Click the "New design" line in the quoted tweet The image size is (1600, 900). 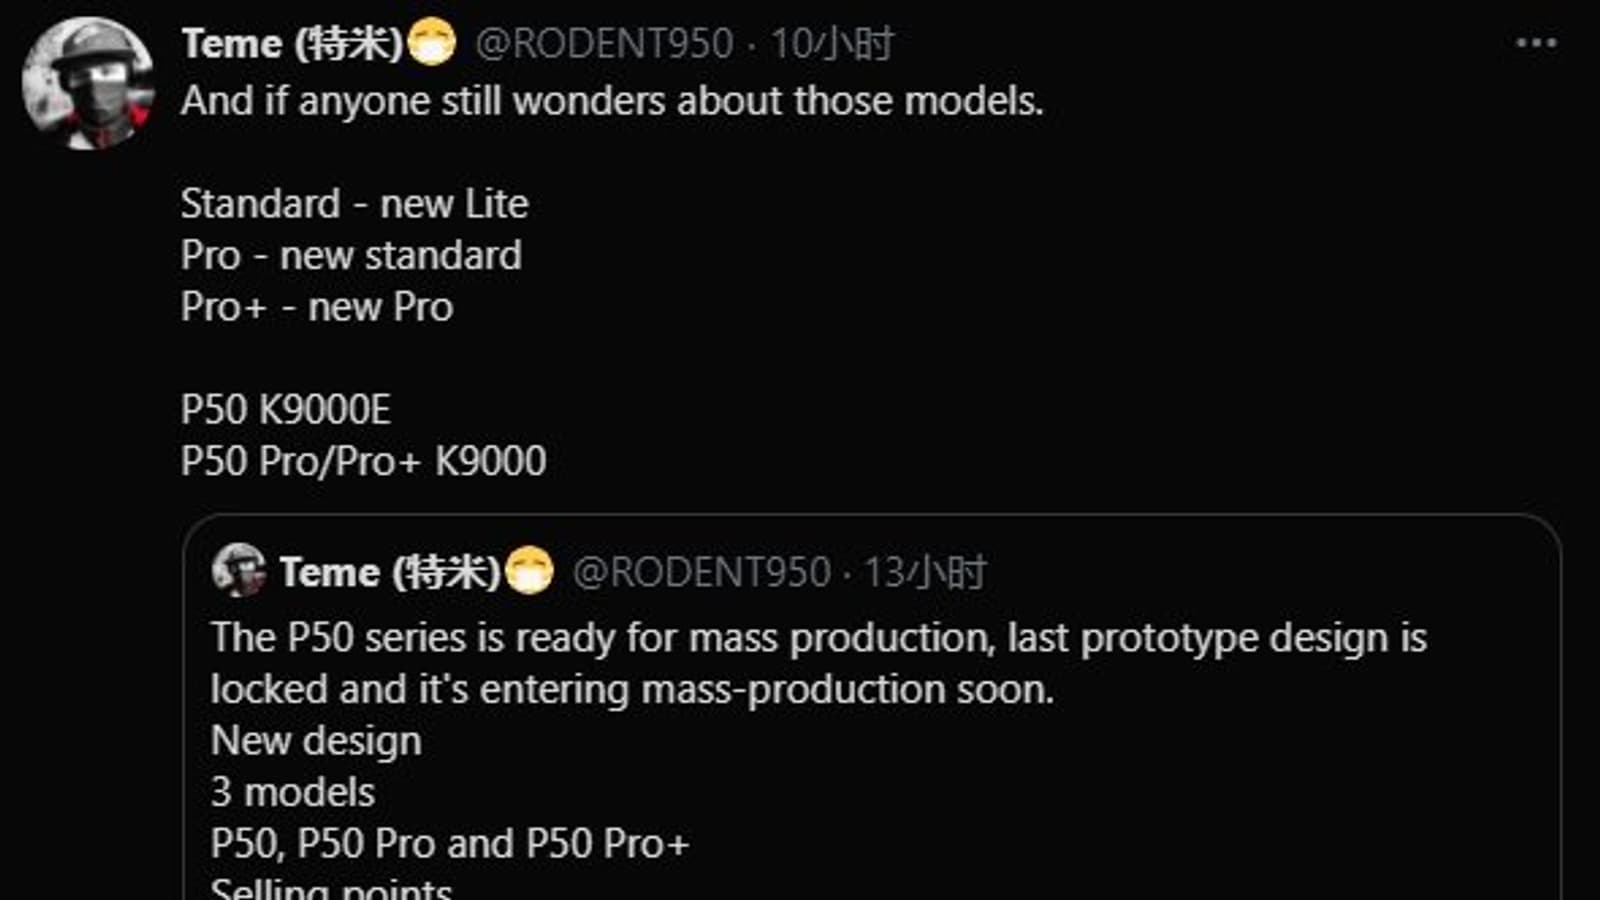pos(316,741)
